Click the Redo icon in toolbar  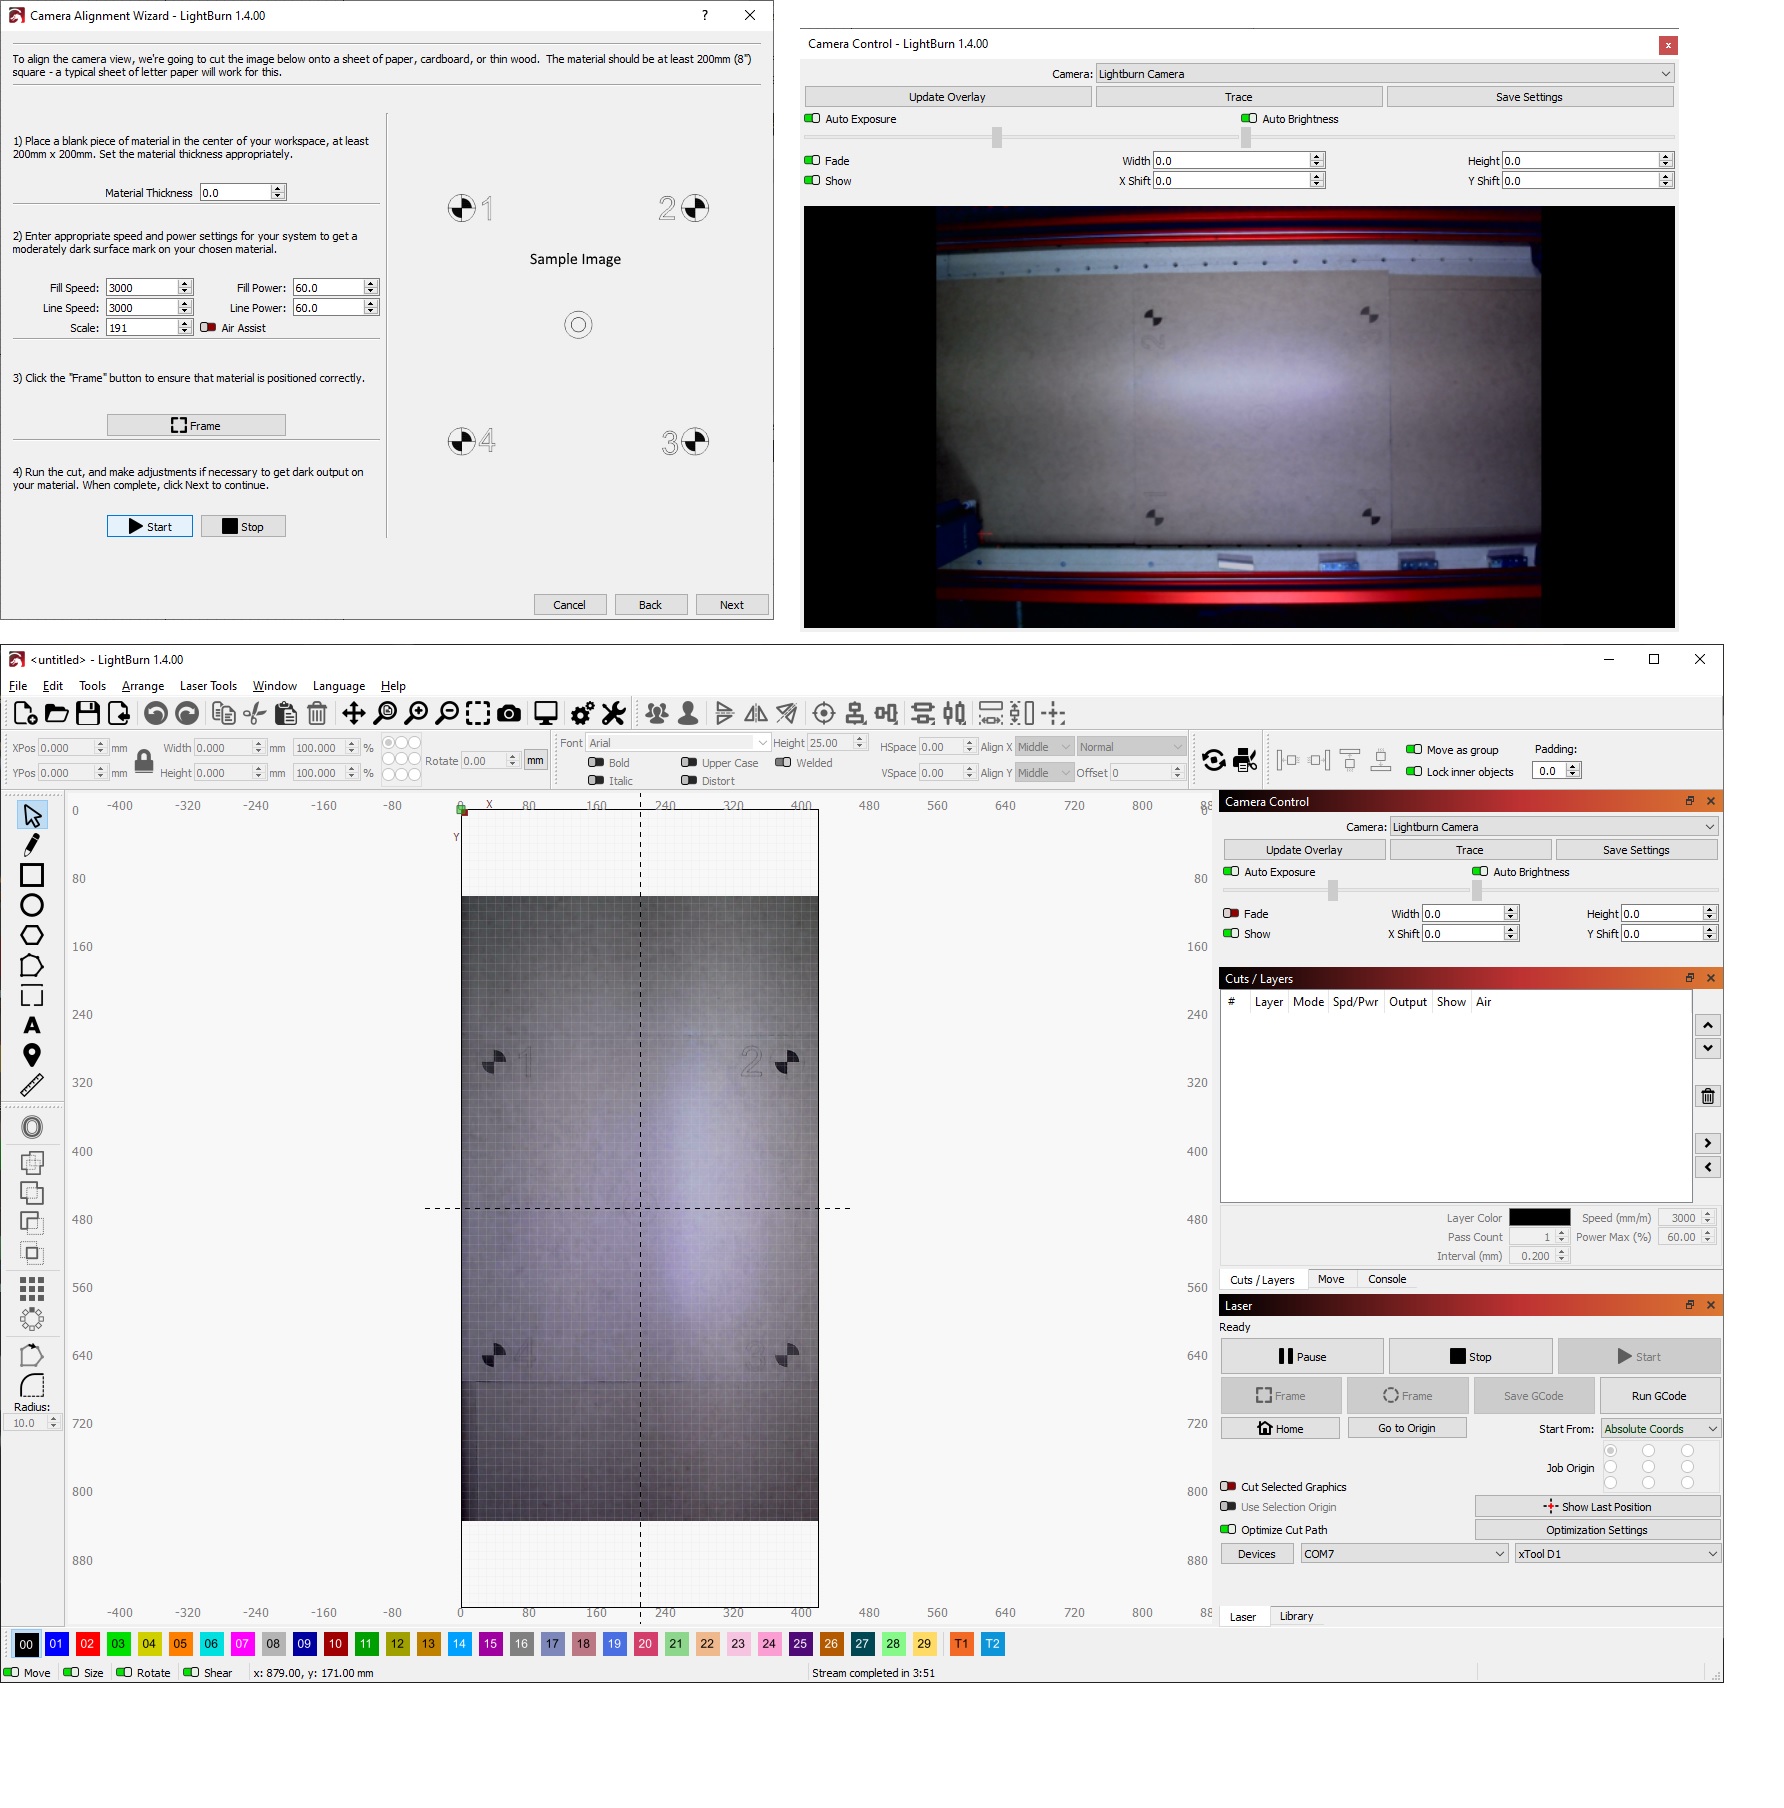187,713
